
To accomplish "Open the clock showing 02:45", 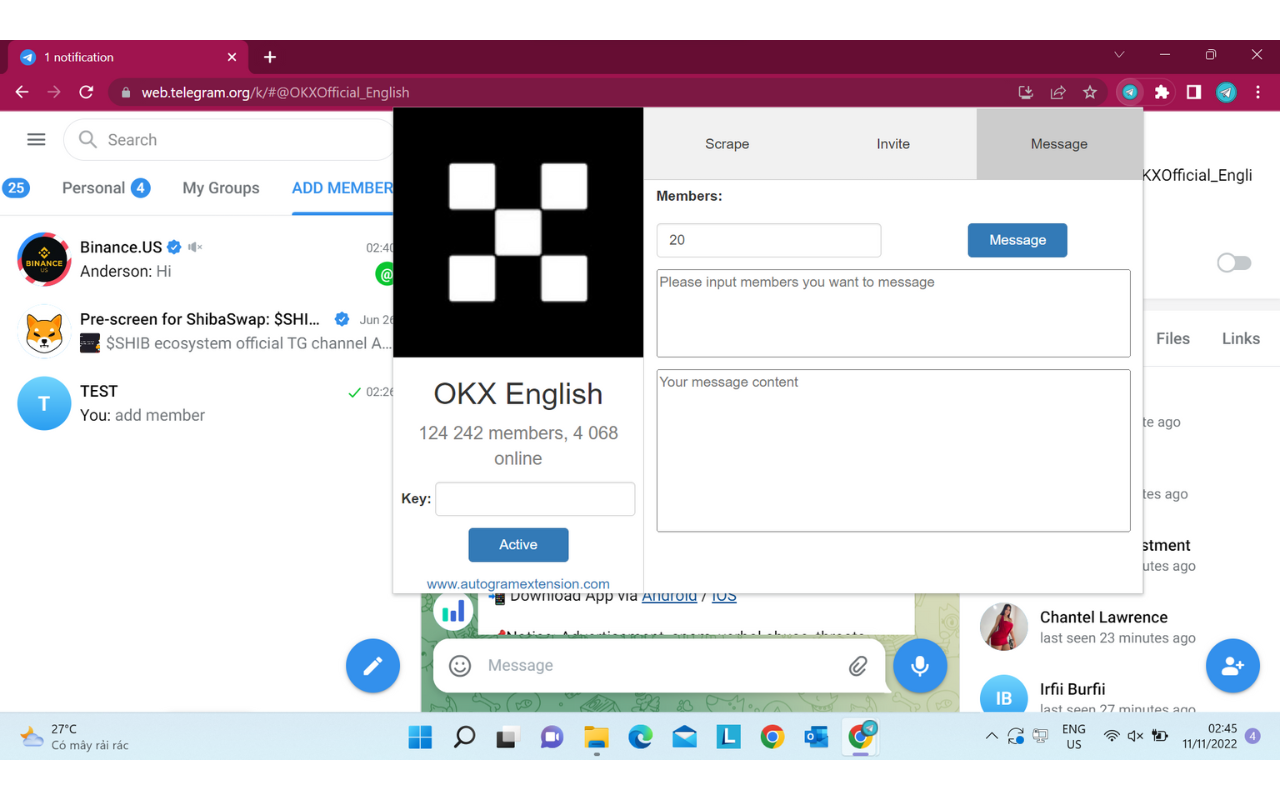I will point(1209,737).
